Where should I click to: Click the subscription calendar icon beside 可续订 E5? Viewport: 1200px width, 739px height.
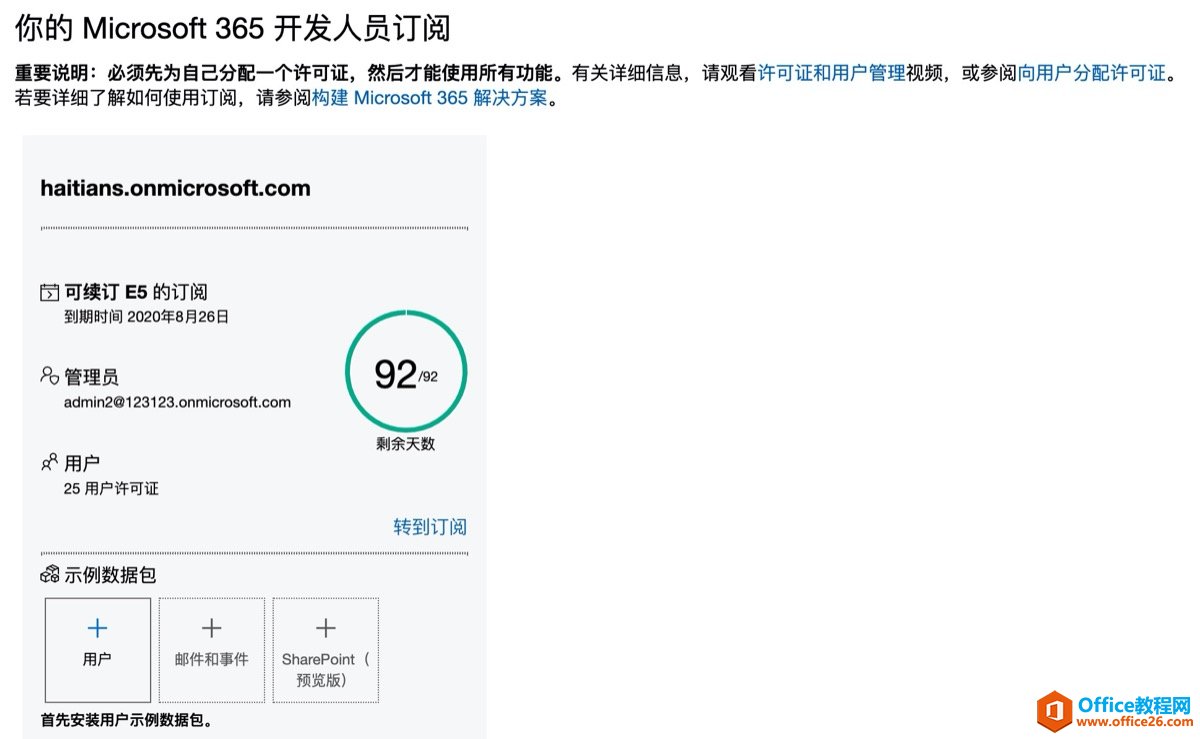(49, 293)
